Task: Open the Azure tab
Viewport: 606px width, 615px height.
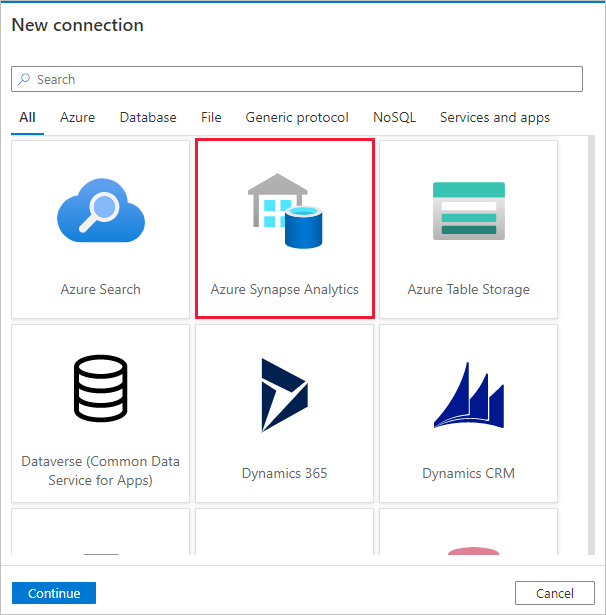Action: [x=77, y=117]
